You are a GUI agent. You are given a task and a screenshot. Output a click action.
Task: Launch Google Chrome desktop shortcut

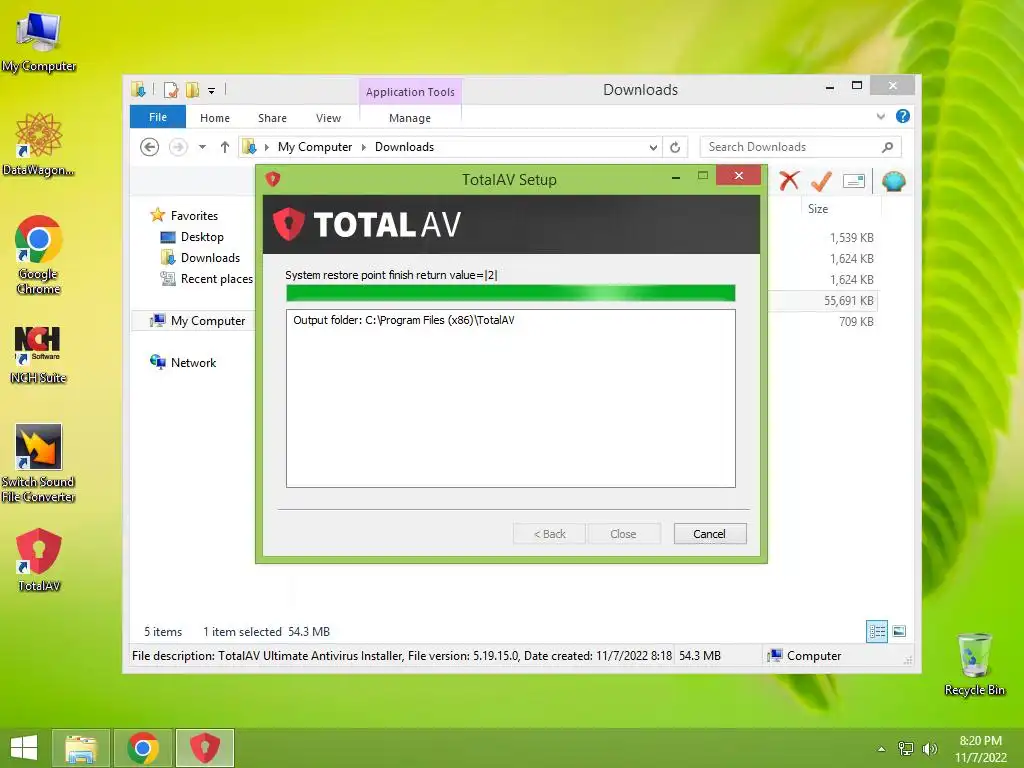tap(39, 254)
